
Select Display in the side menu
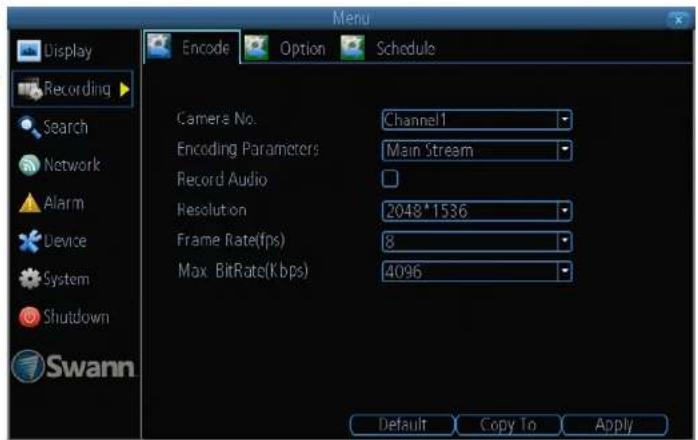(68, 51)
